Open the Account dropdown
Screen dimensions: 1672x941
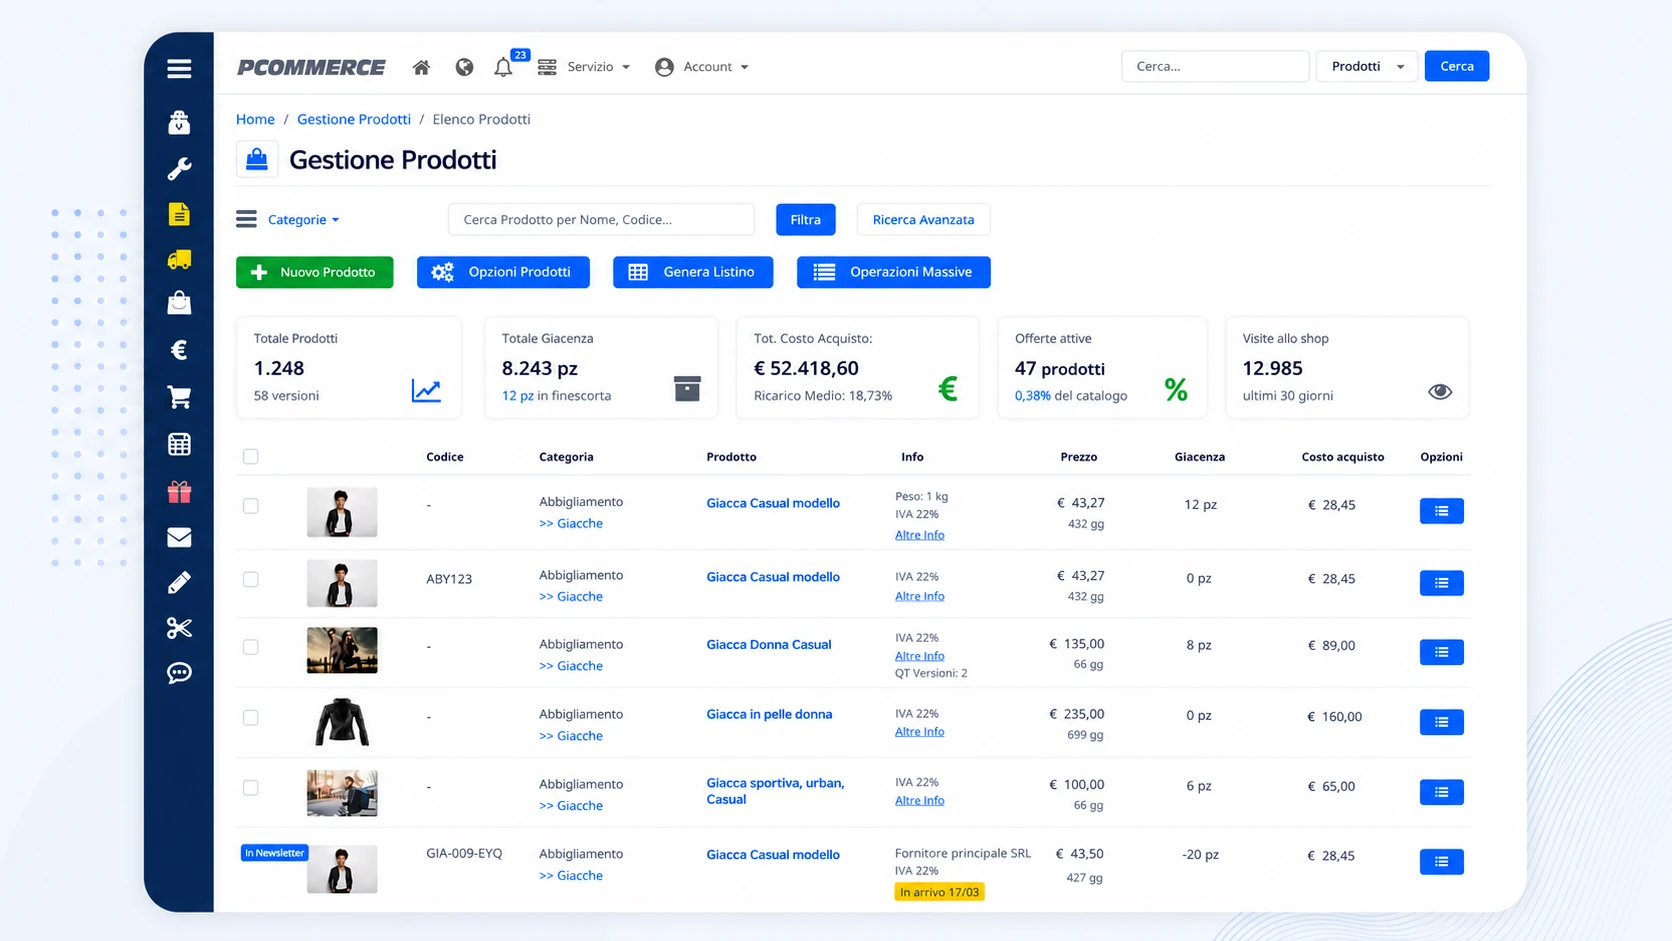coord(702,67)
